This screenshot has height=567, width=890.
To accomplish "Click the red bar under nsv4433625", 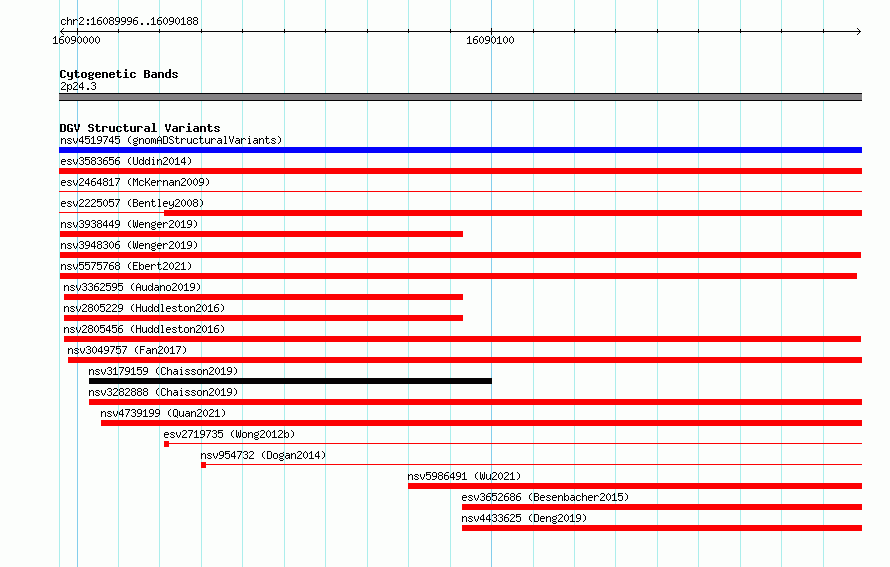I will coord(662,528).
